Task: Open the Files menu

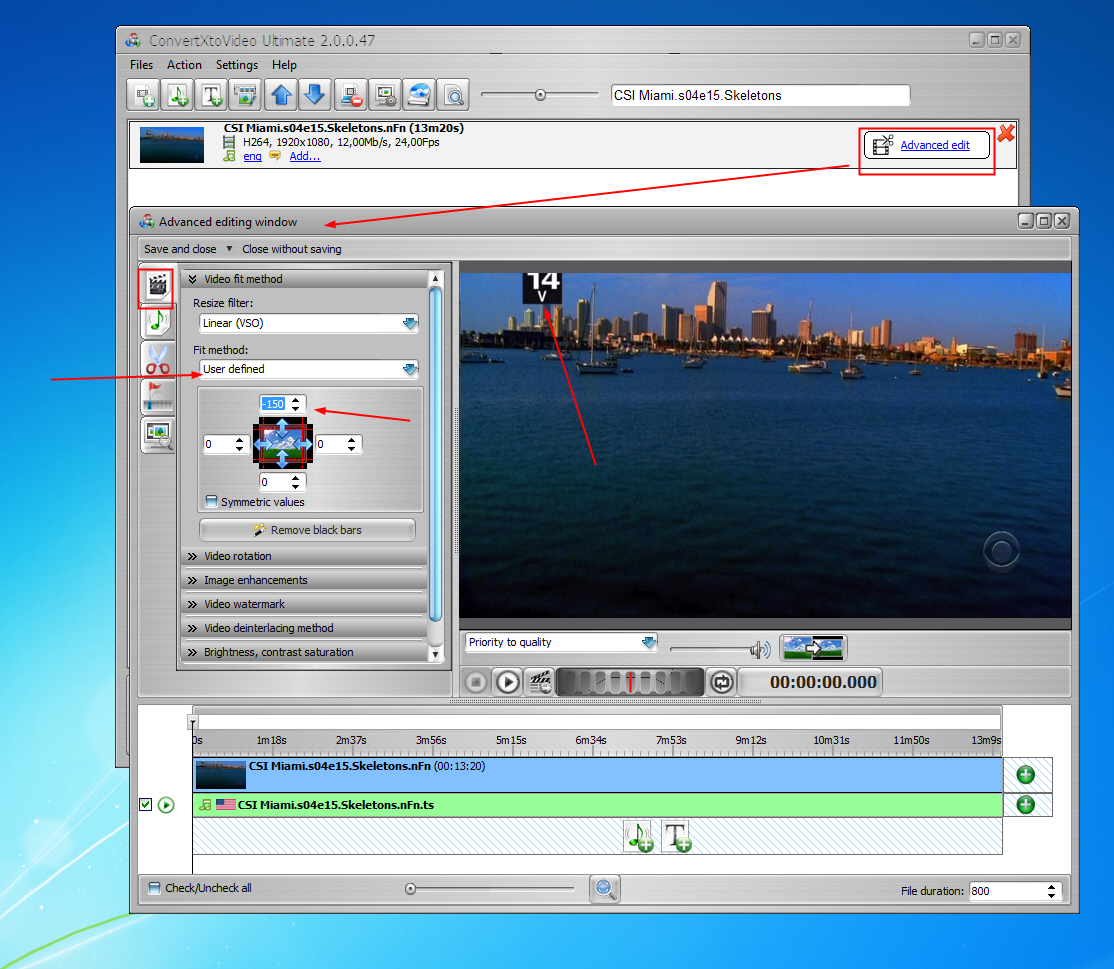Action: tap(141, 65)
